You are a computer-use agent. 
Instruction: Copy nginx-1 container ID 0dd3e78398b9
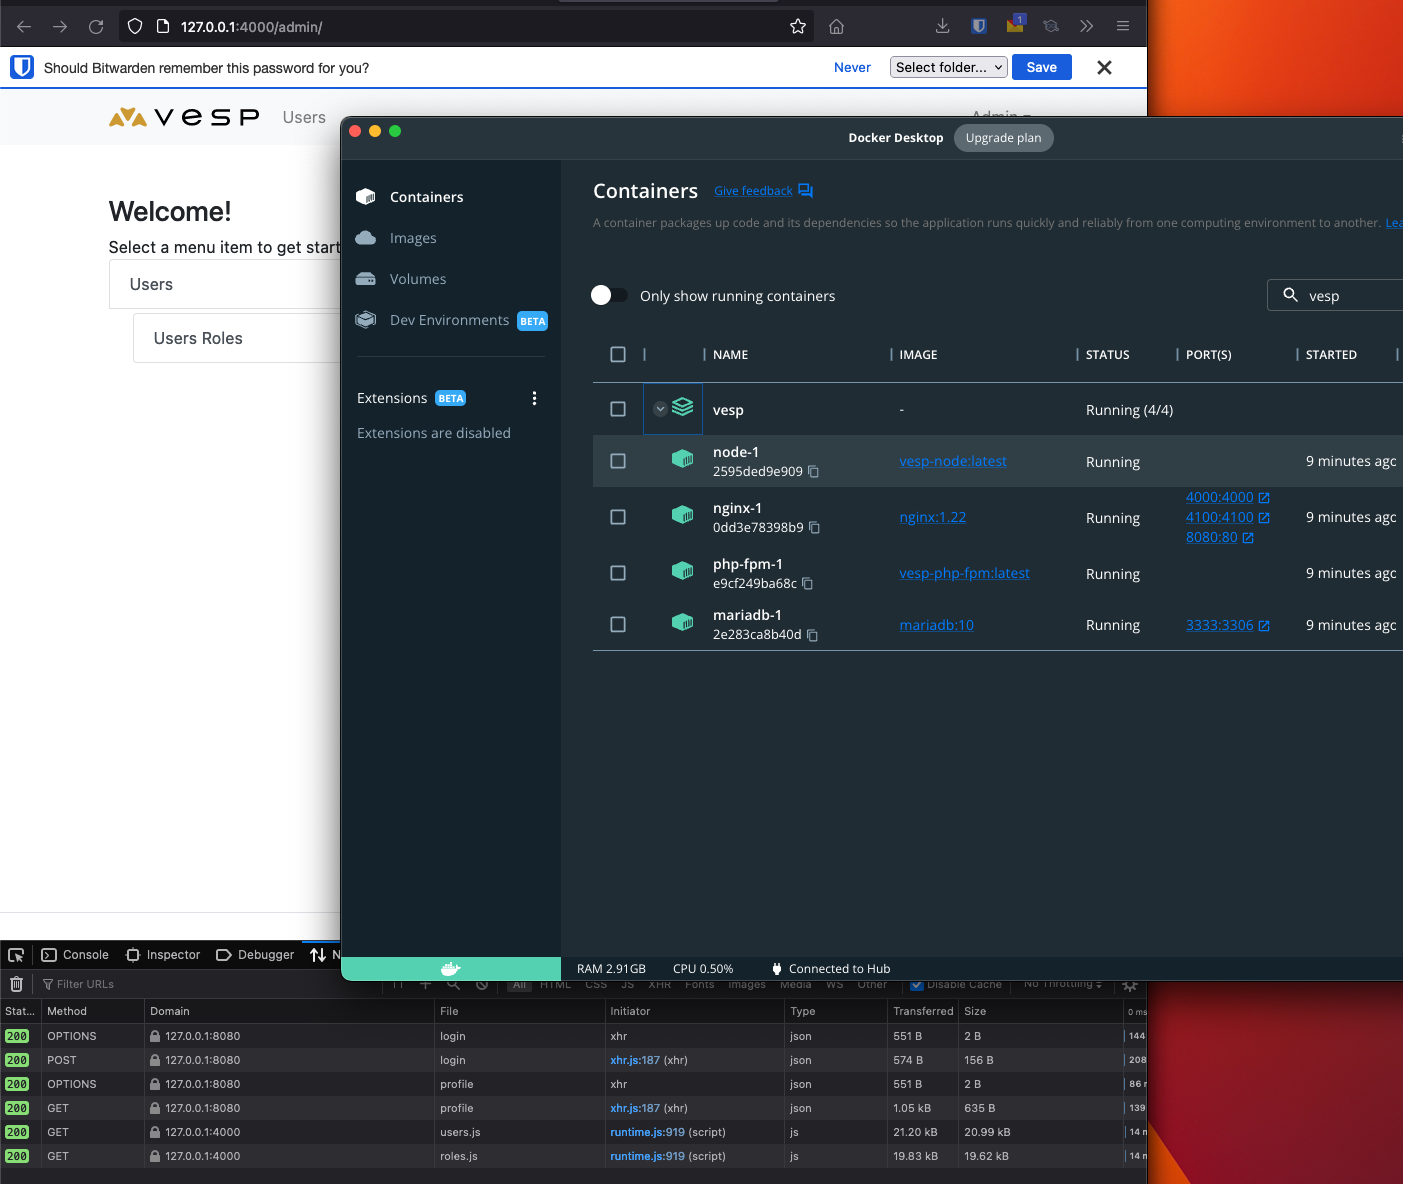click(x=814, y=528)
